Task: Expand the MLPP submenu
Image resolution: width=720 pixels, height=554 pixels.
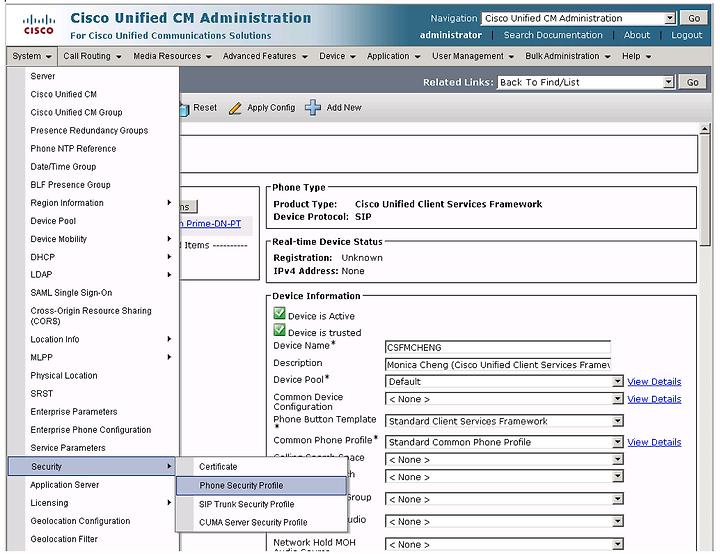Action: pyautogui.click(x=169, y=357)
